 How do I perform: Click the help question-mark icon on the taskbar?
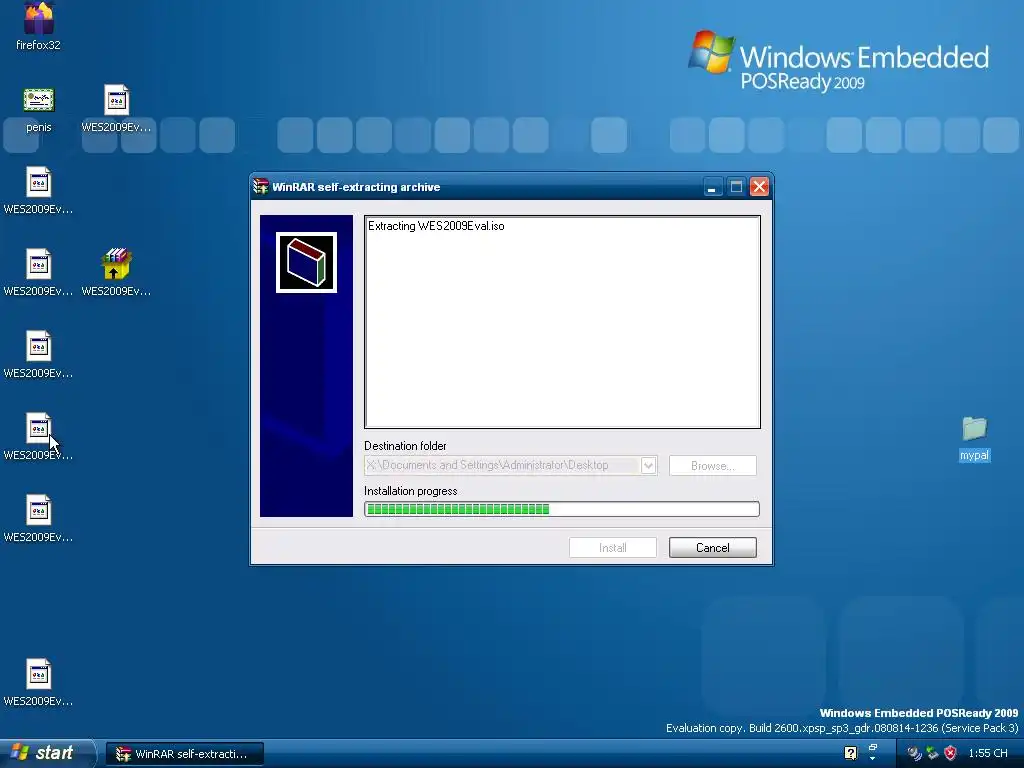tap(850, 753)
